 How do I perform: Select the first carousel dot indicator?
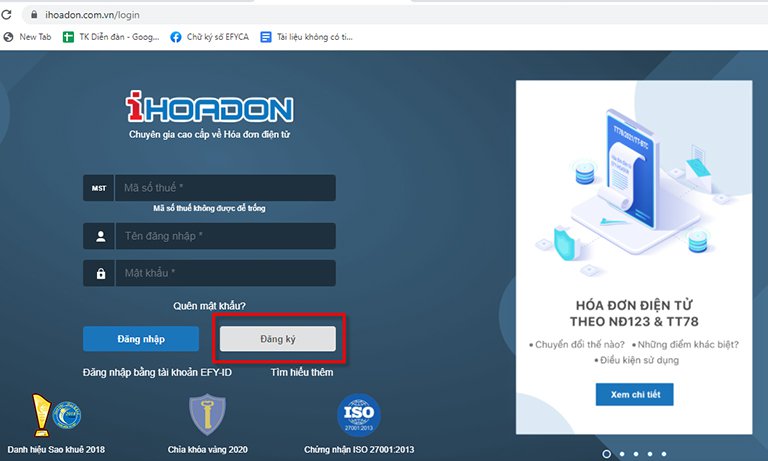pyautogui.click(x=606, y=453)
